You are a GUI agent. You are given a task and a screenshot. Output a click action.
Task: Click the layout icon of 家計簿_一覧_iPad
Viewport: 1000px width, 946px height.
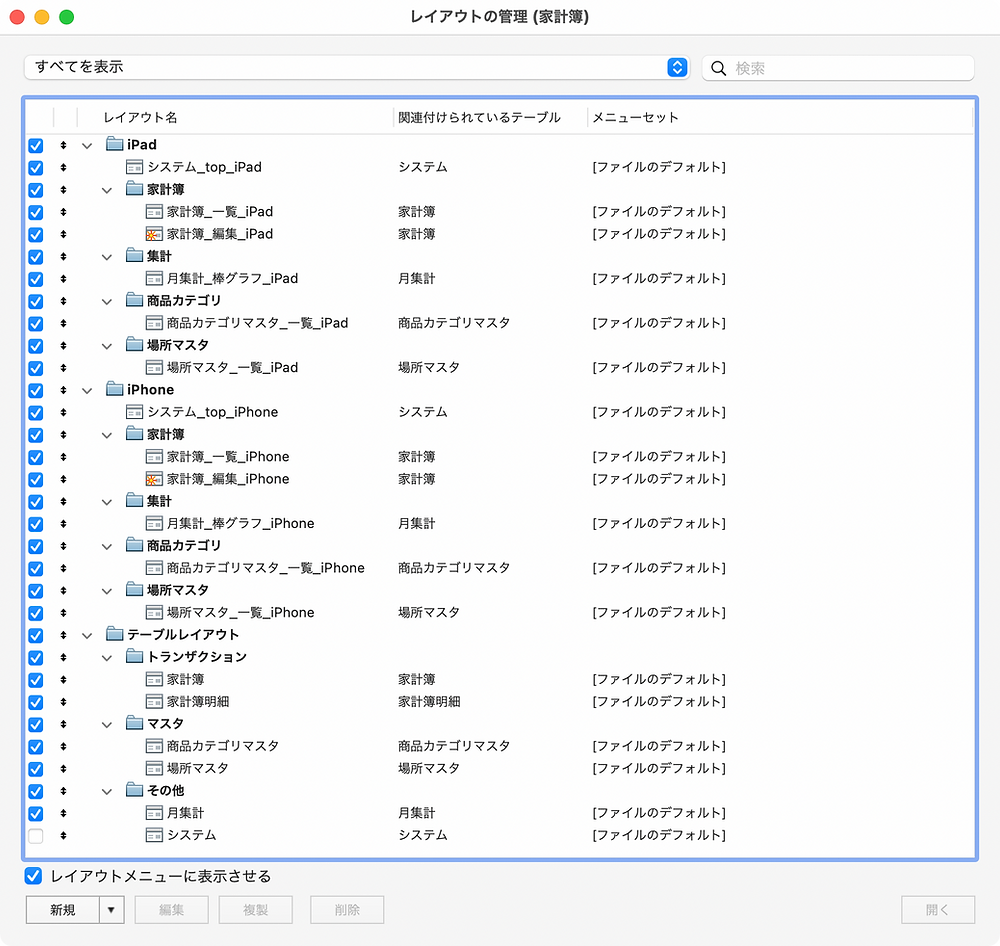point(154,212)
